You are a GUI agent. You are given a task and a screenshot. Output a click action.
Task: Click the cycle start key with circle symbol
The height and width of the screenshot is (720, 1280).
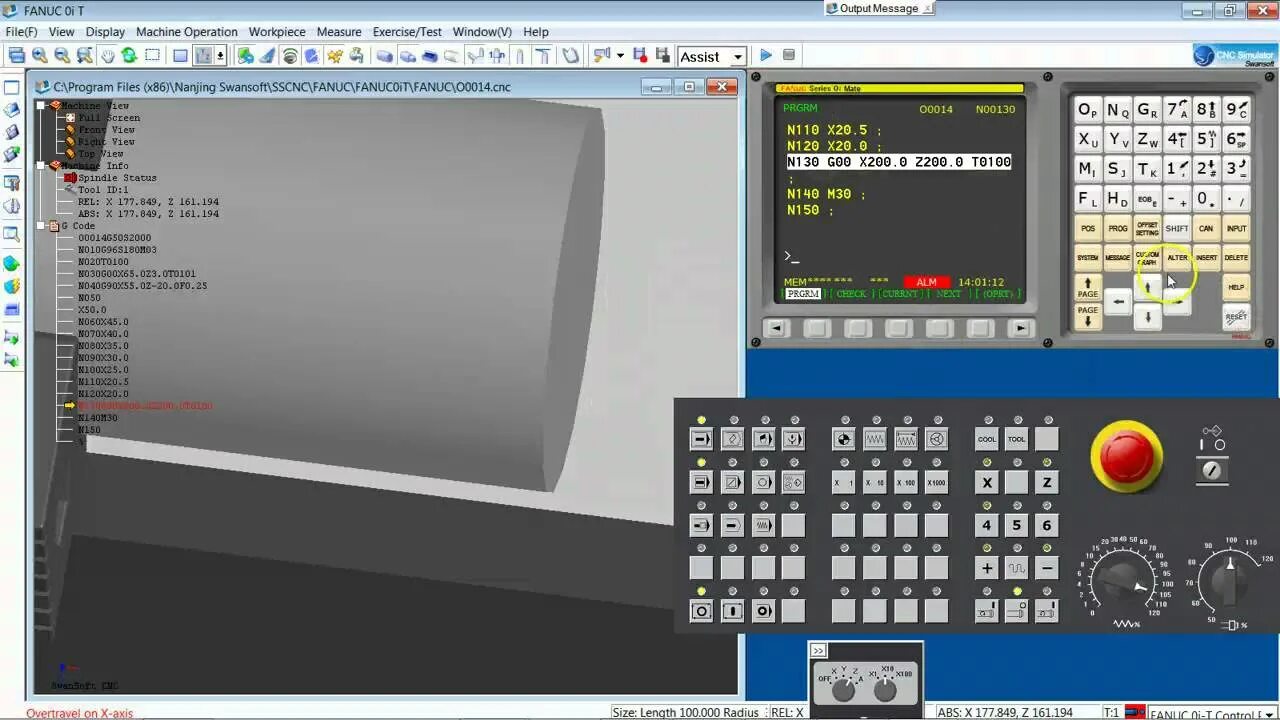coord(701,611)
